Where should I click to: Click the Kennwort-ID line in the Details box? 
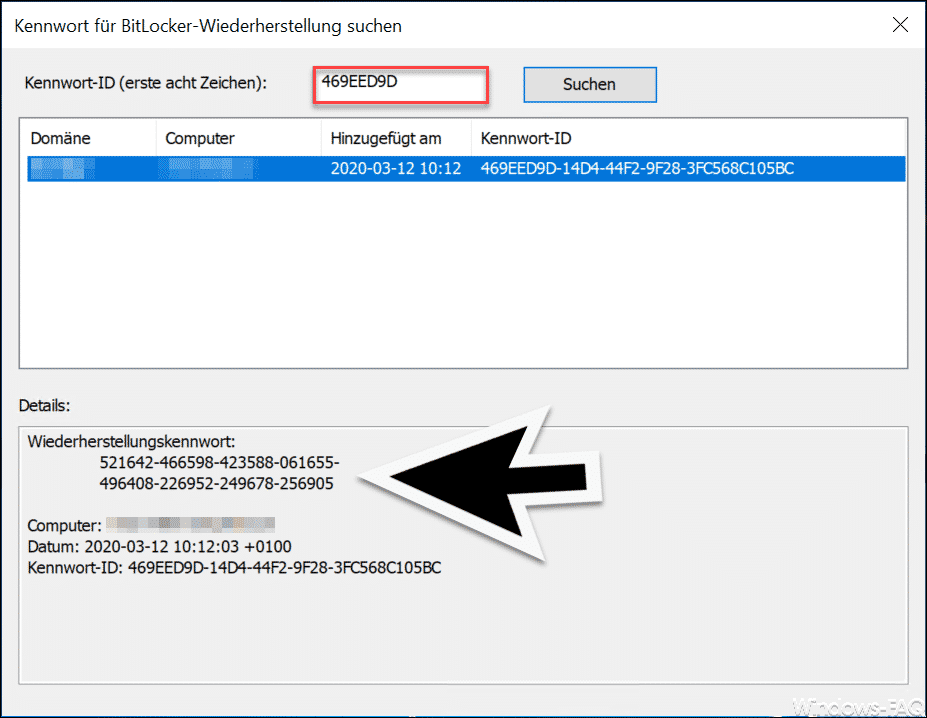234,568
